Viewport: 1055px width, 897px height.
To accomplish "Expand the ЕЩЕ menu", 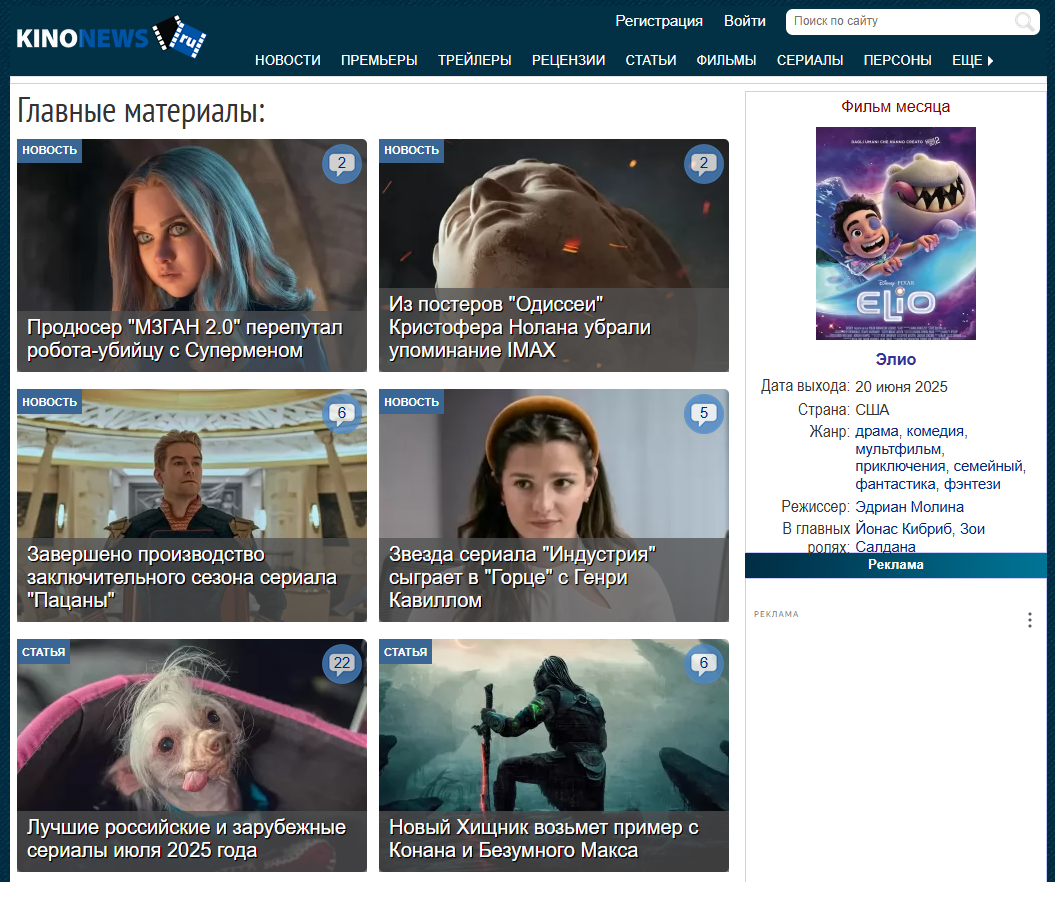I will point(972,61).
